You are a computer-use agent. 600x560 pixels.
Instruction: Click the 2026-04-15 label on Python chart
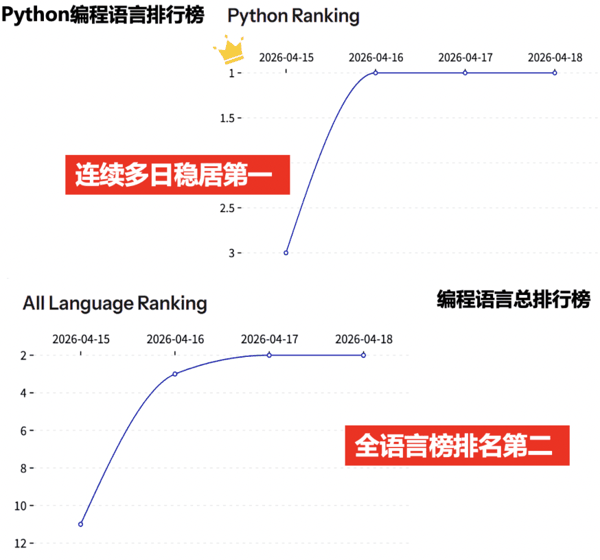[286, 57]
